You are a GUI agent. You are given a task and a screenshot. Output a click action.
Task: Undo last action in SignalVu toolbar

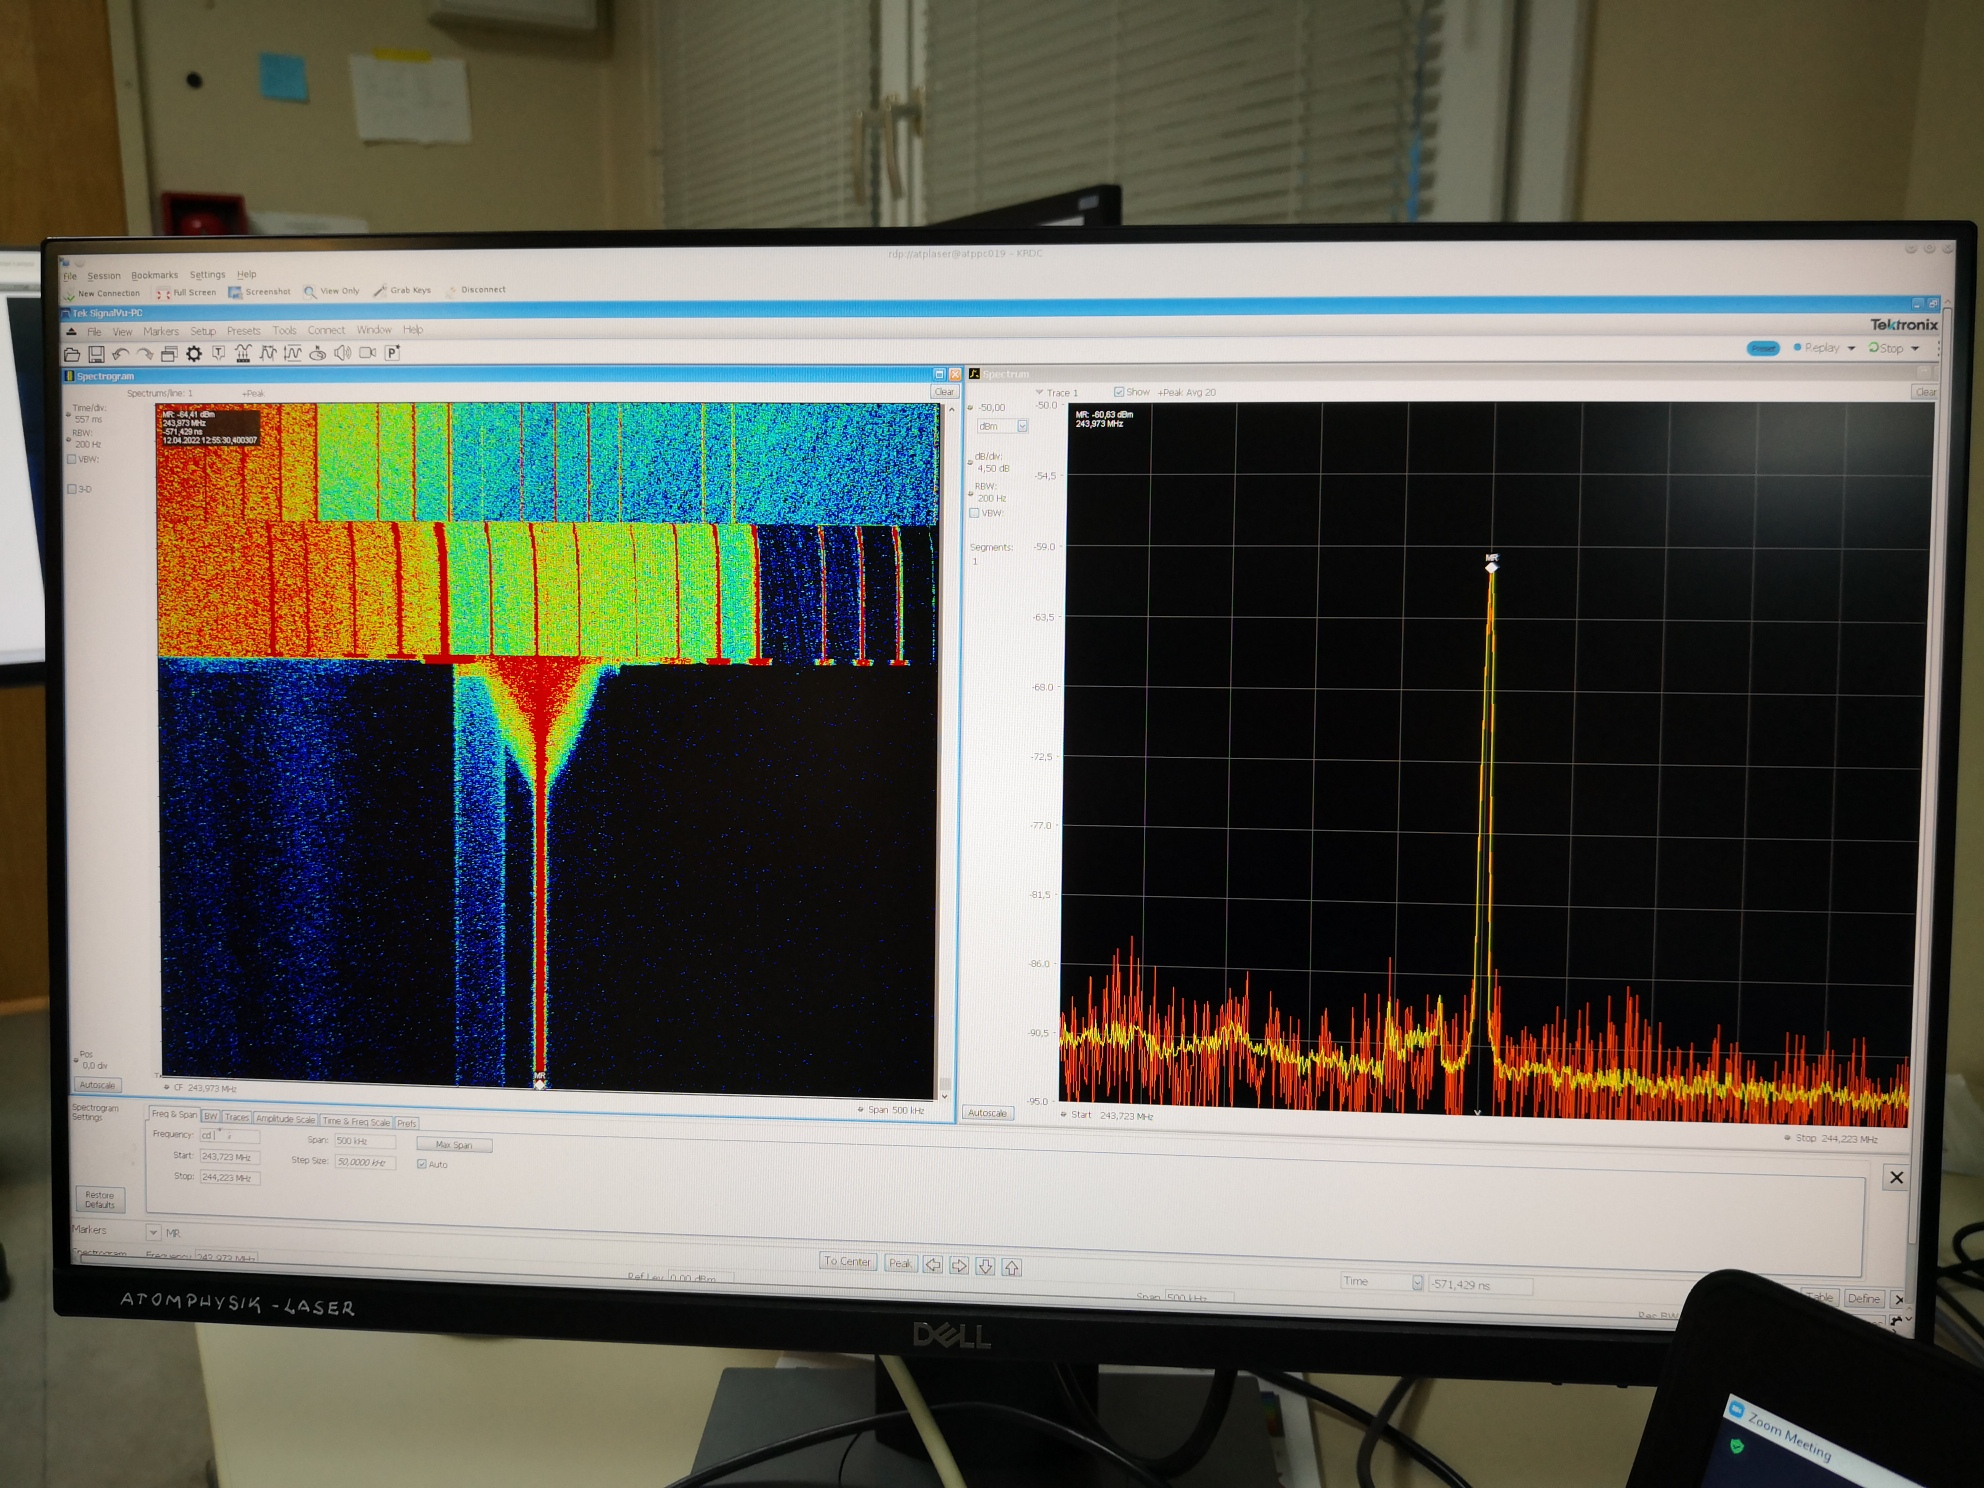tap(121, 354)
